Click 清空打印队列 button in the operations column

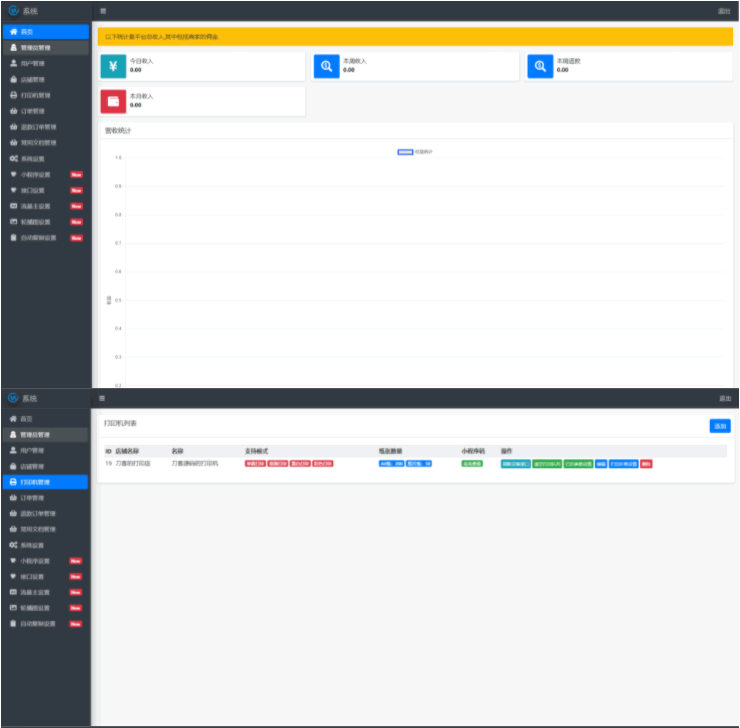pos(546,464)
